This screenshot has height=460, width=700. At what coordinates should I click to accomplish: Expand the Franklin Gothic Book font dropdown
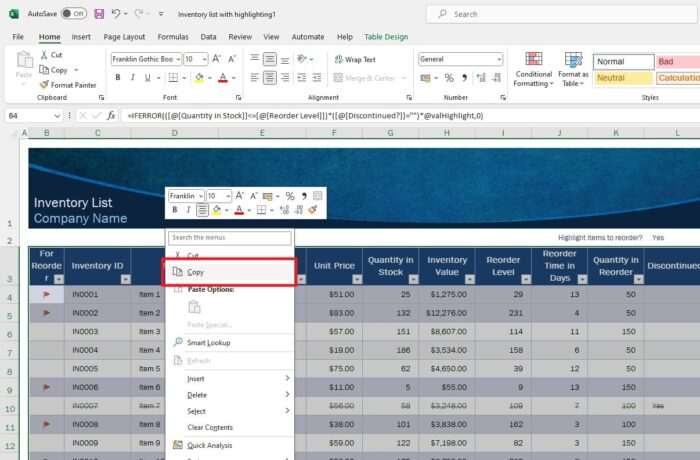(178, 59)
